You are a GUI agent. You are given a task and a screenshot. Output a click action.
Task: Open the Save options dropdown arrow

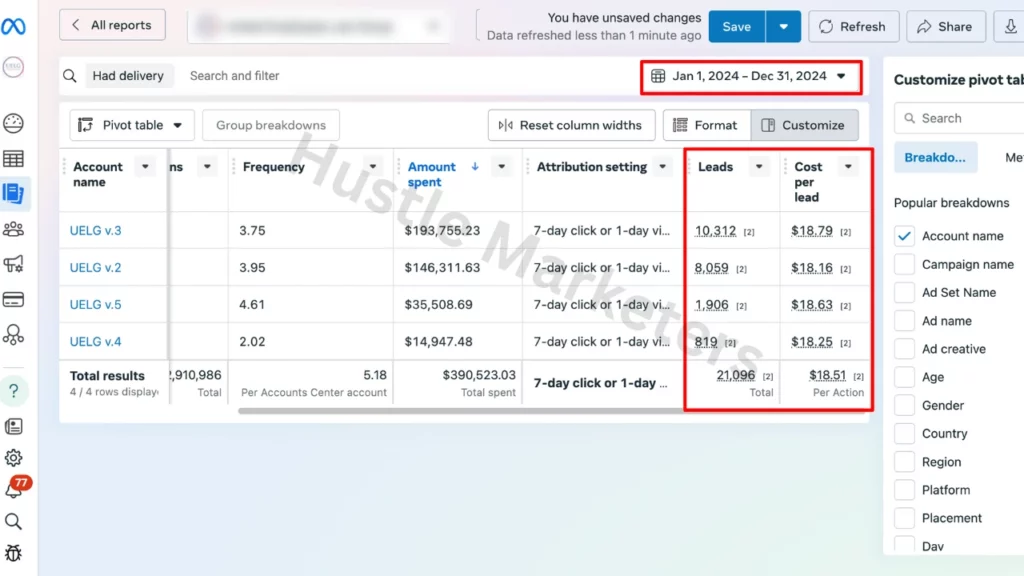783,27
